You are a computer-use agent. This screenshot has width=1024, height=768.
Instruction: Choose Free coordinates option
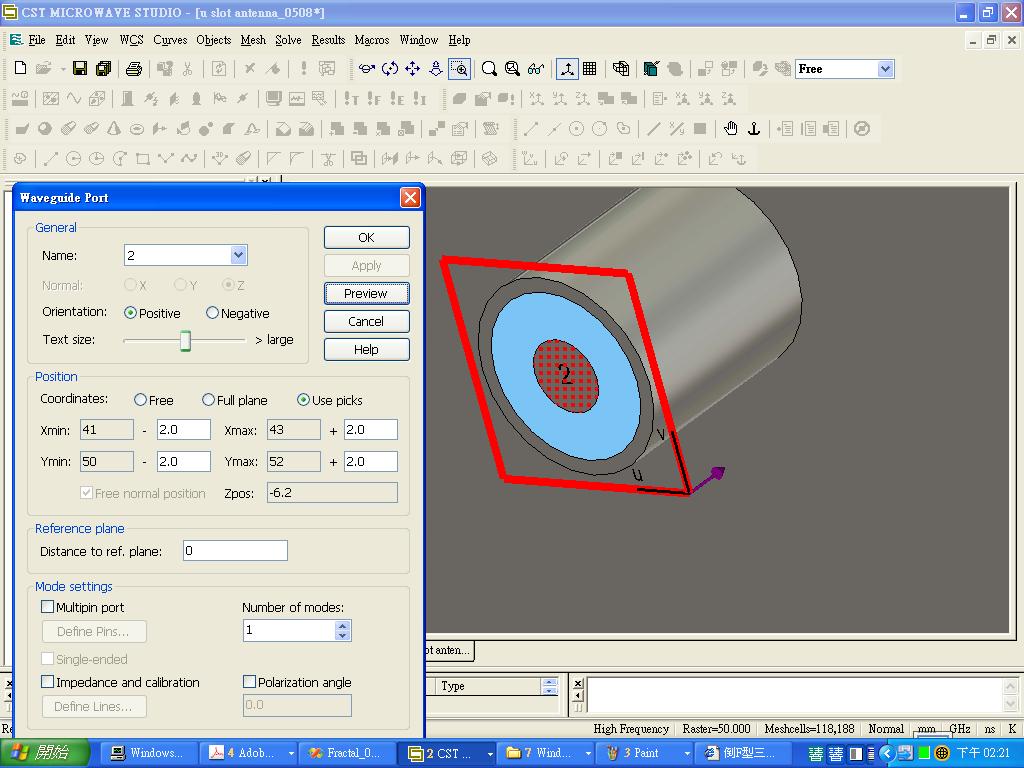pyautogui.click(x=140, y=400)
